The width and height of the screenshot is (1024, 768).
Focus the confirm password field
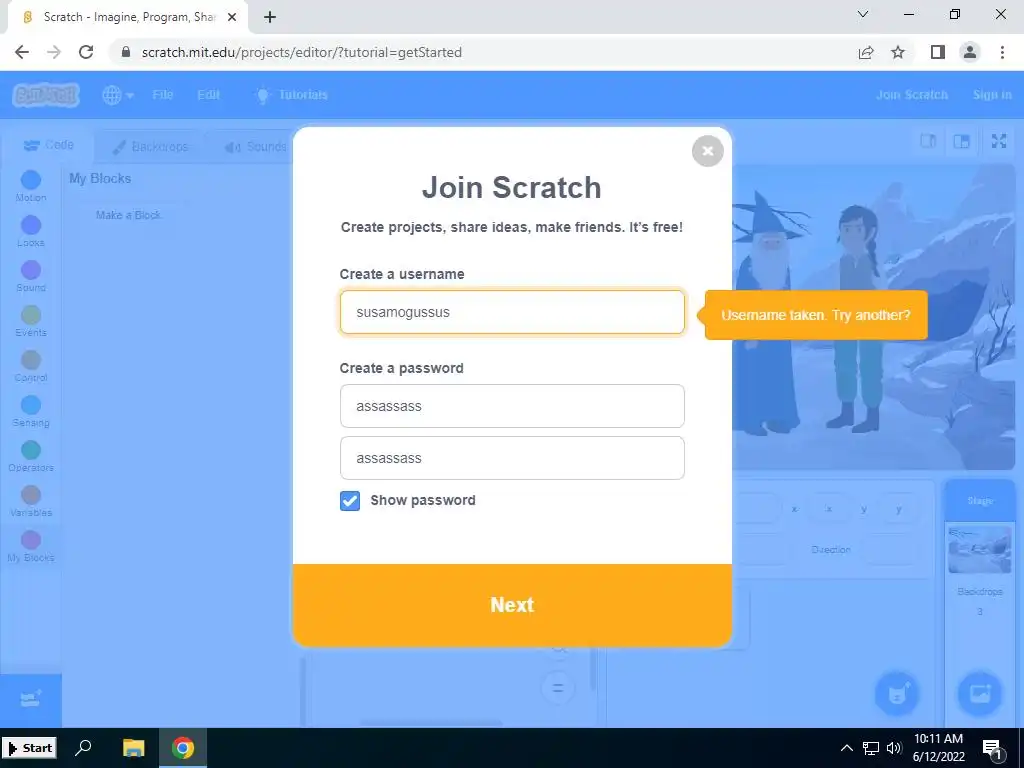click(x=512, y=458)
